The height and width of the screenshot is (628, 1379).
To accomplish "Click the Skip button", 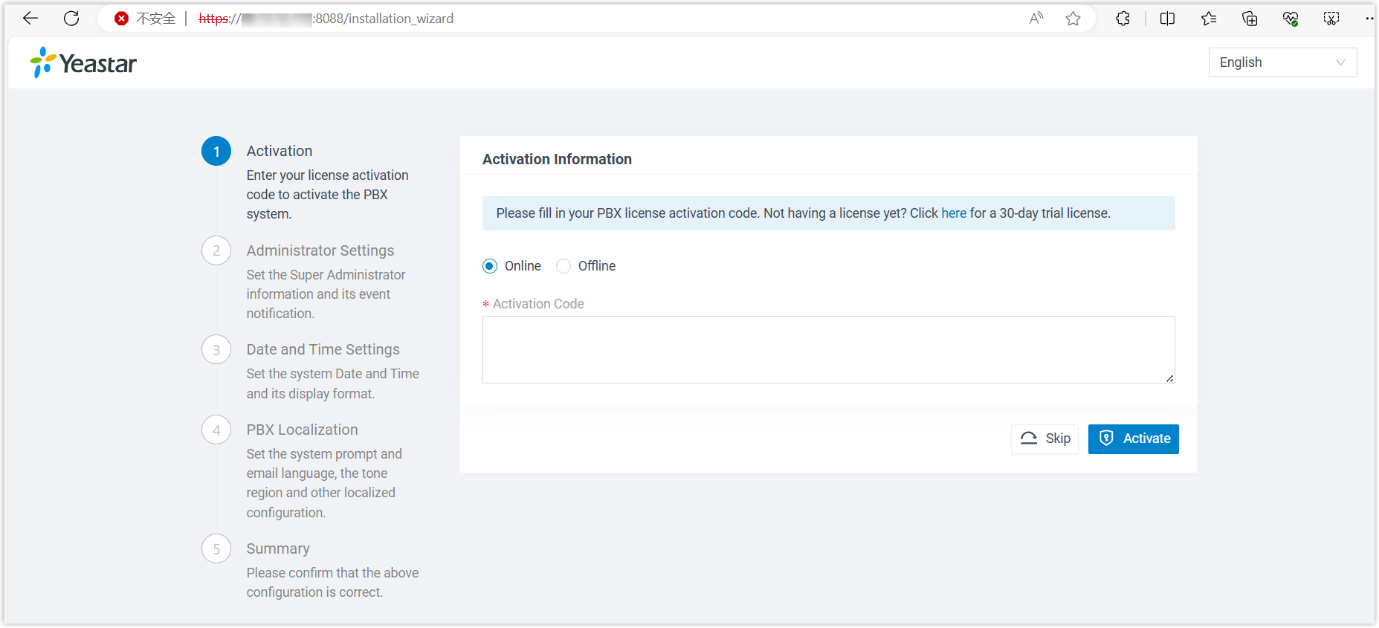I will [1045, 439].
